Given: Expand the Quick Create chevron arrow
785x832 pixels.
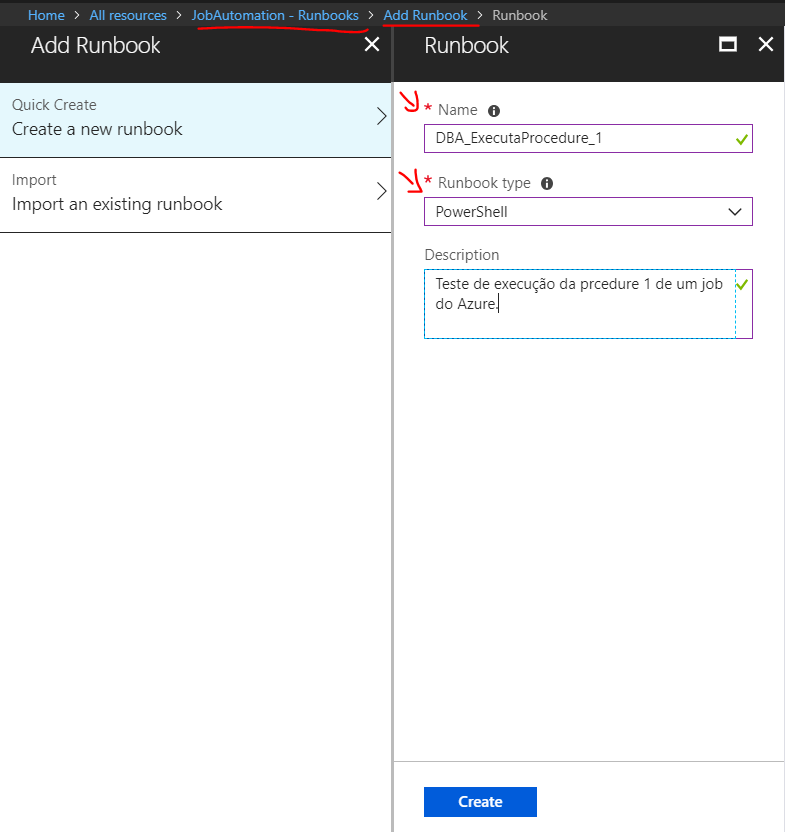Looking at the screenshot, I should pos(380,117).
